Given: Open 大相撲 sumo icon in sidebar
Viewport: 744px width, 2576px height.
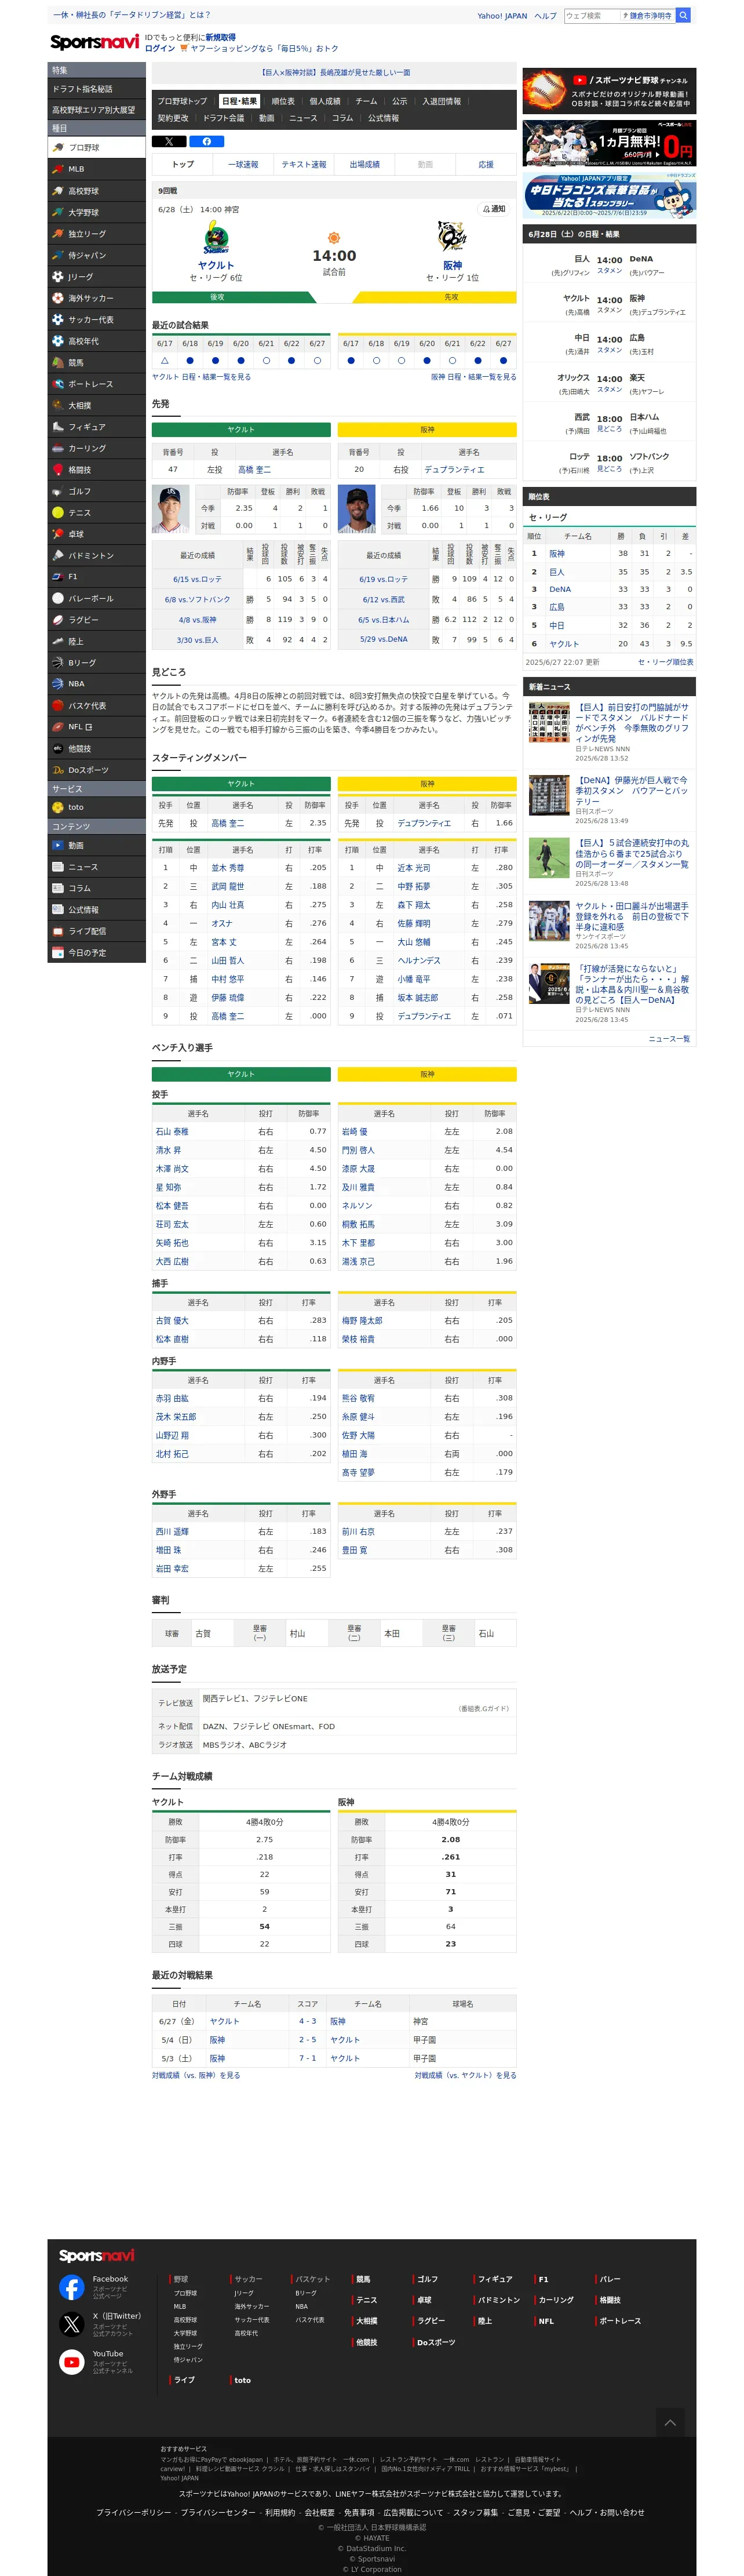Looking at the screenshot, I should coord(58,405).
